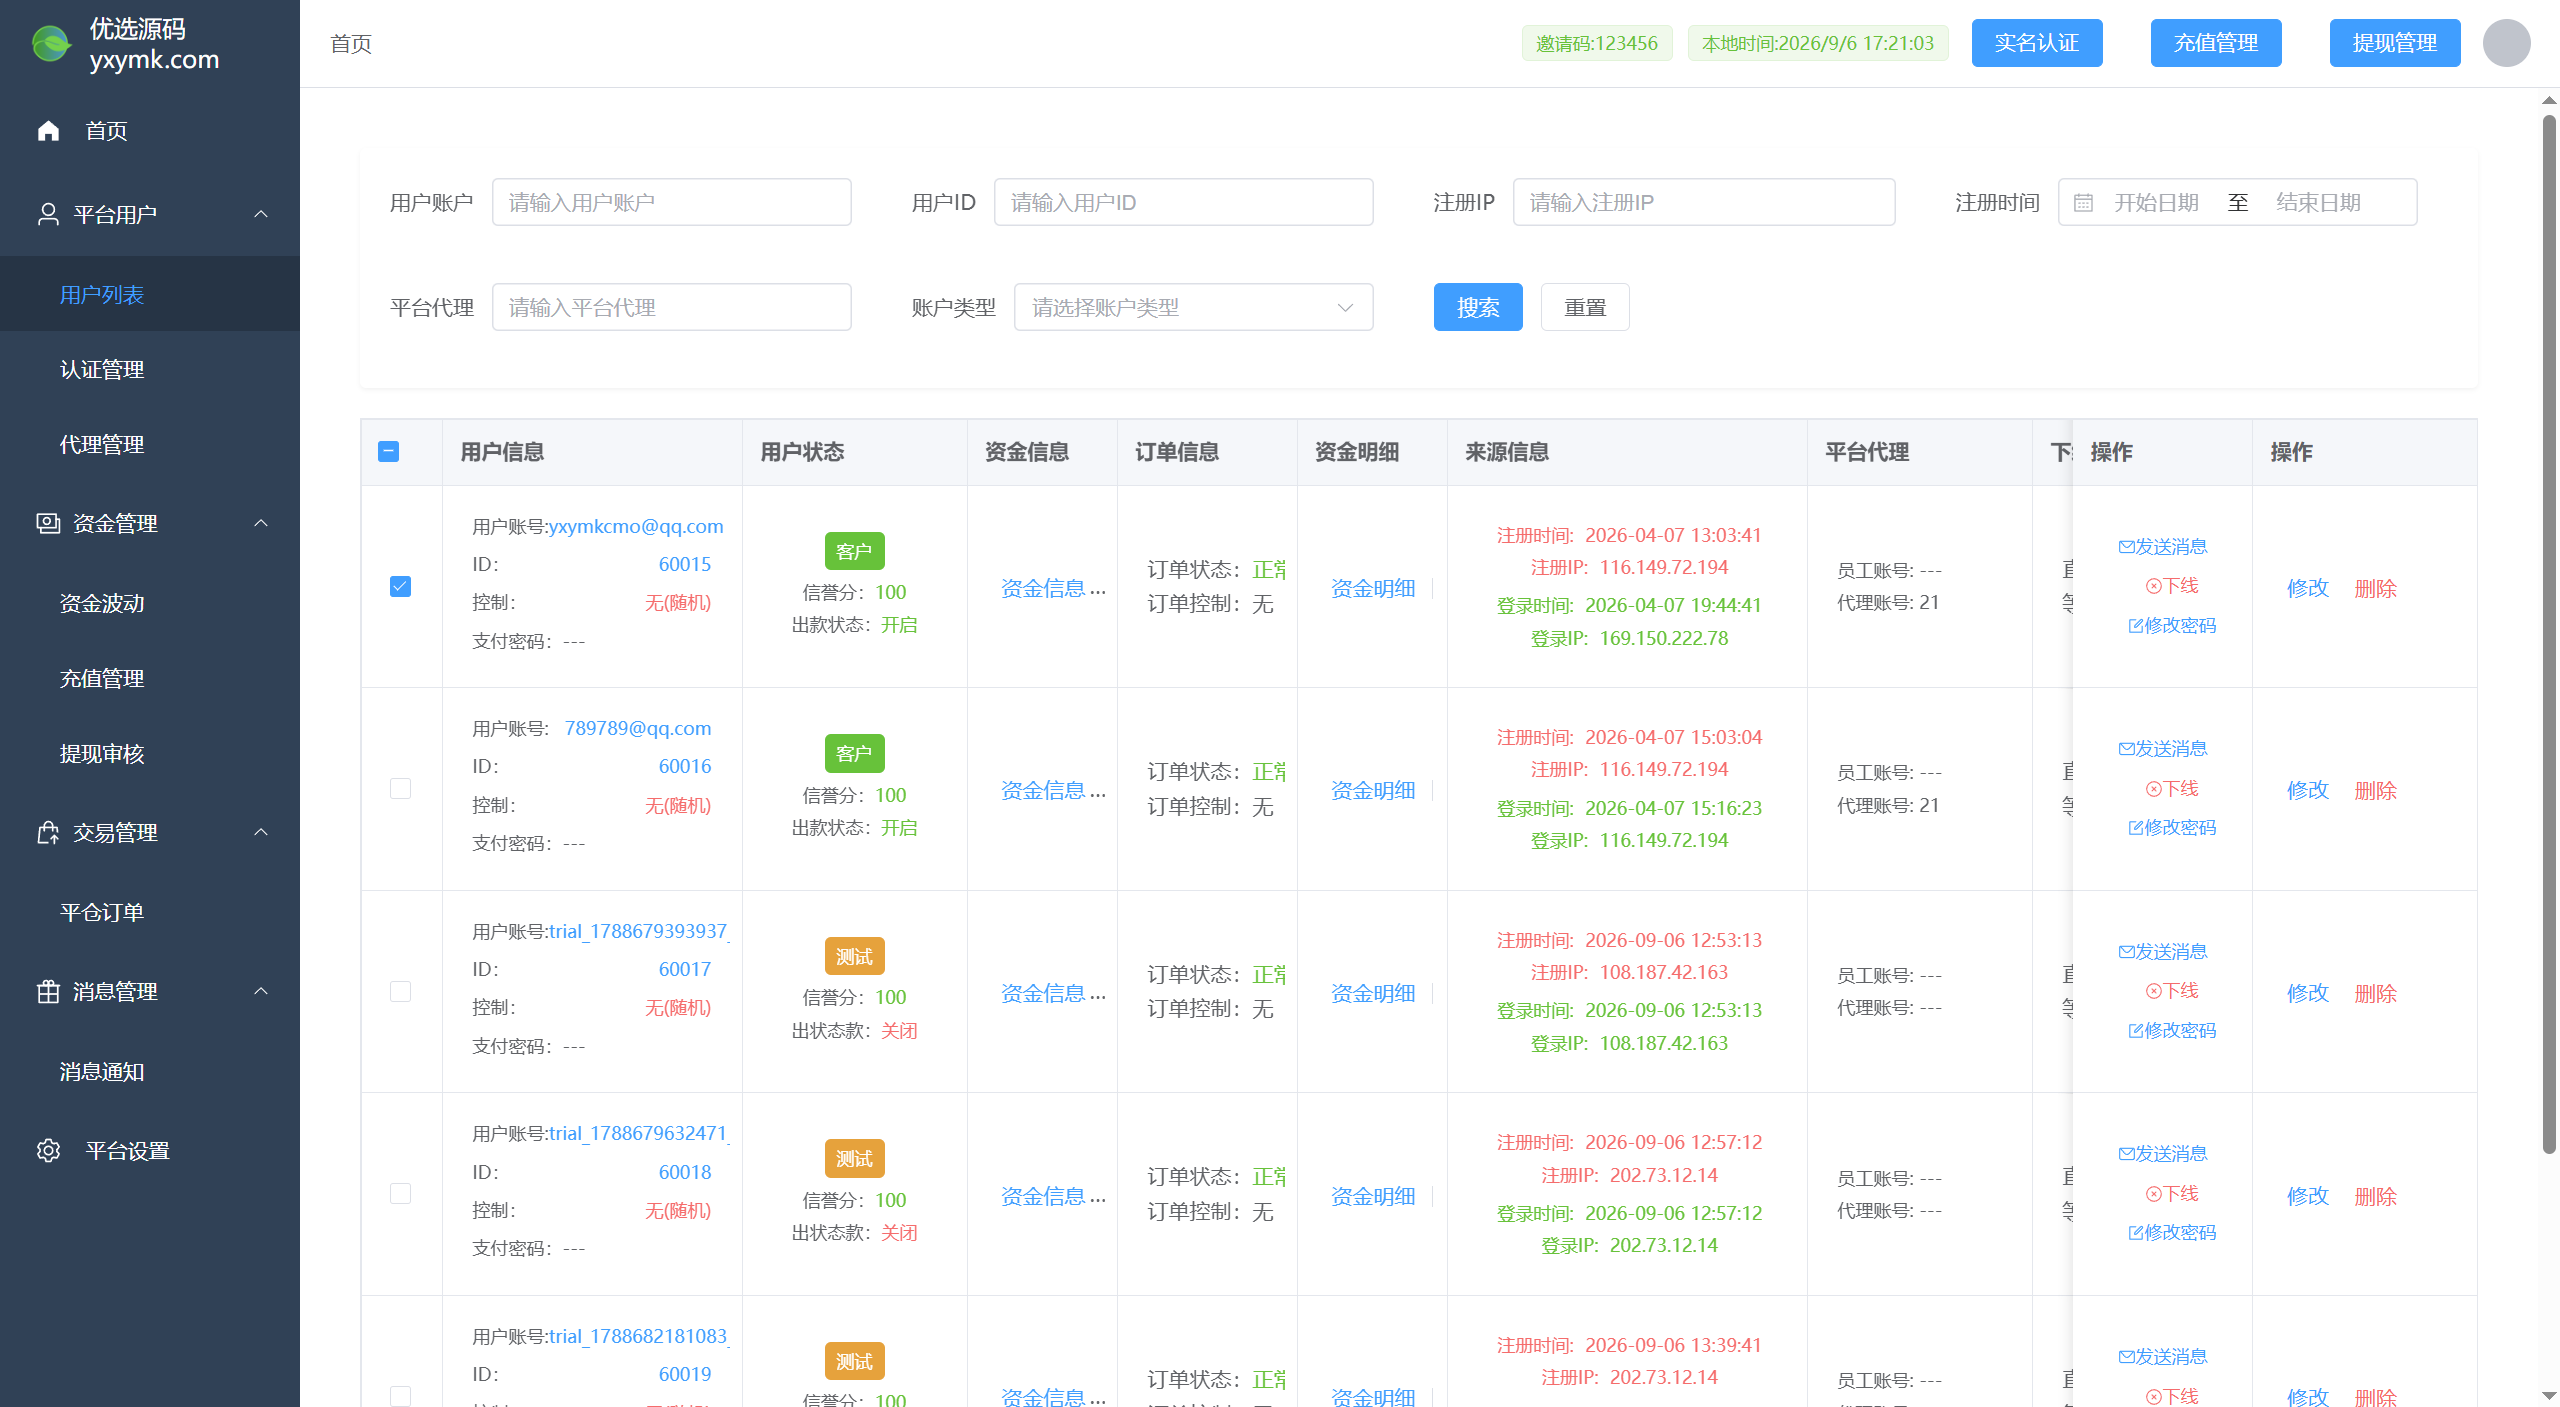Check the checkbox for user 60019
This screenshot has height=1407, width=2560.
click(400, 1396)
